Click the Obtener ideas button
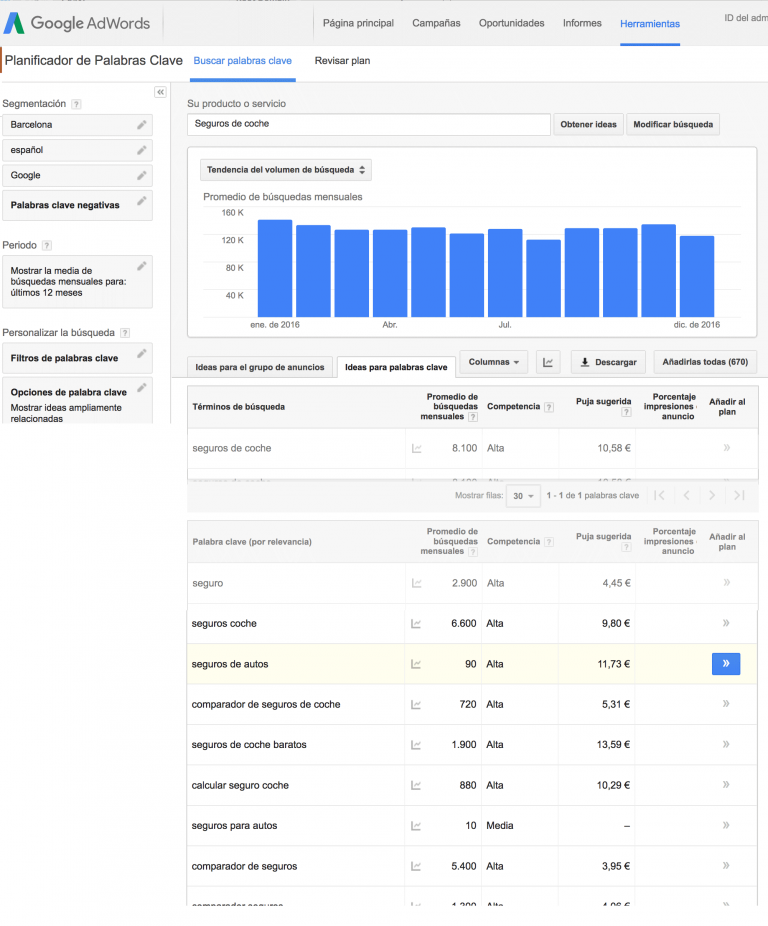 (588, 125)
